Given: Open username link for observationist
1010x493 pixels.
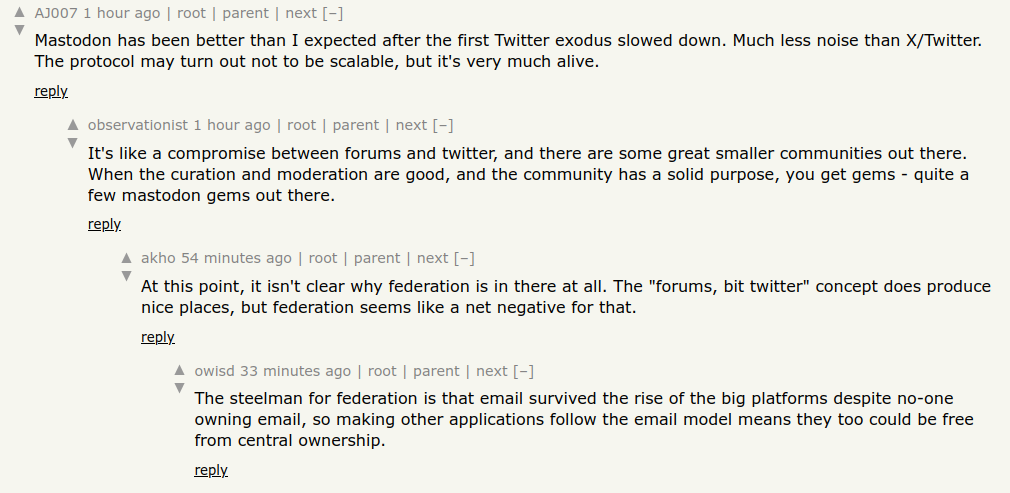Looking at the screenshot, I should (x=138, y=125).
